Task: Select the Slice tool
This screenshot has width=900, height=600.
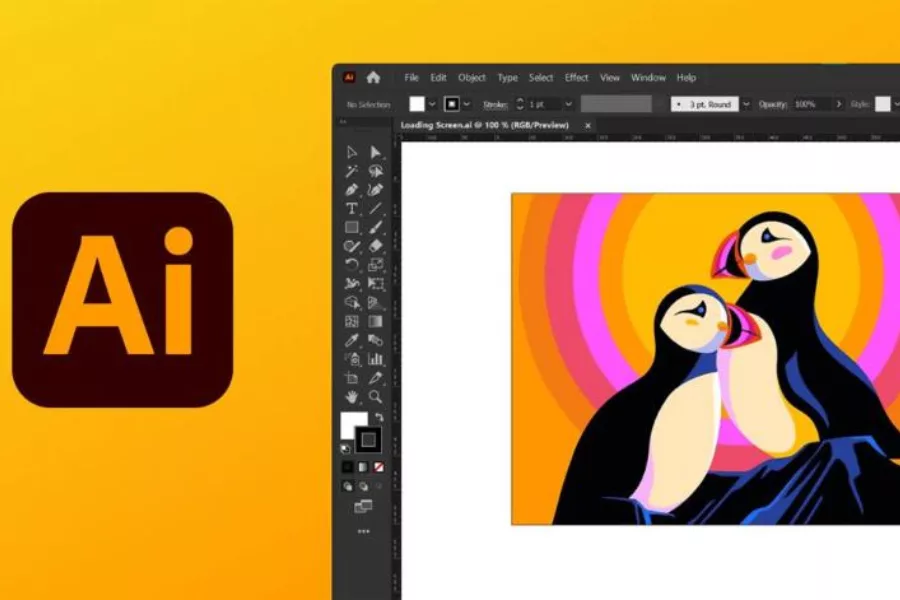Action: click(375, 378)
